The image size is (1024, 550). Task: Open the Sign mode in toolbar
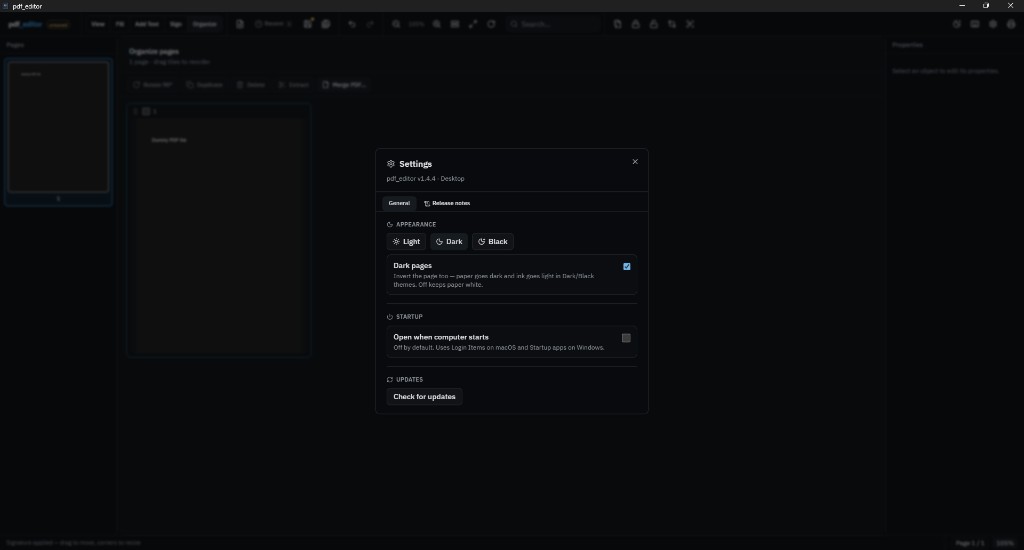[176, 24]
